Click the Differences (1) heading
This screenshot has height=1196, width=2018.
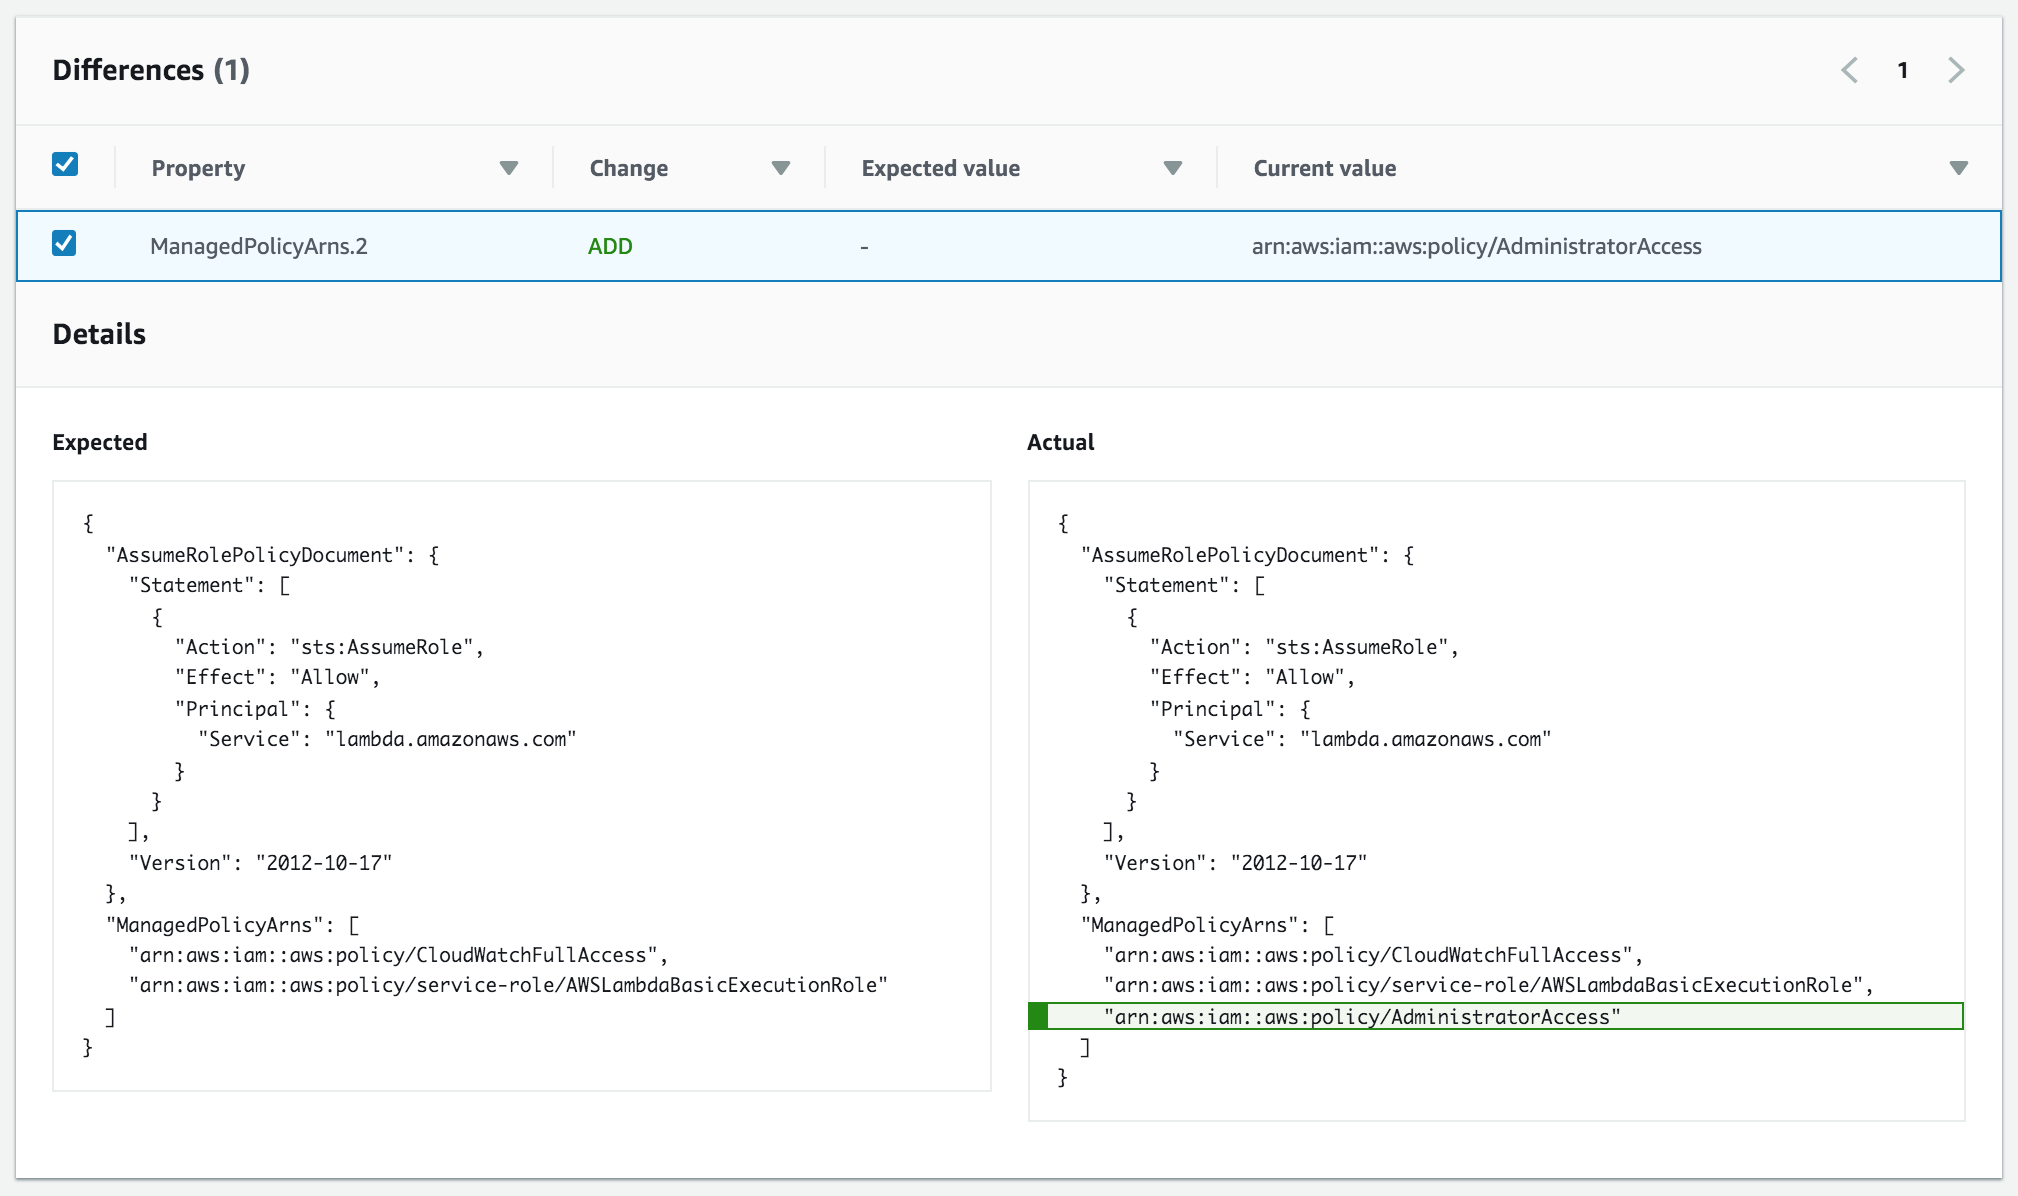point(151,70)
